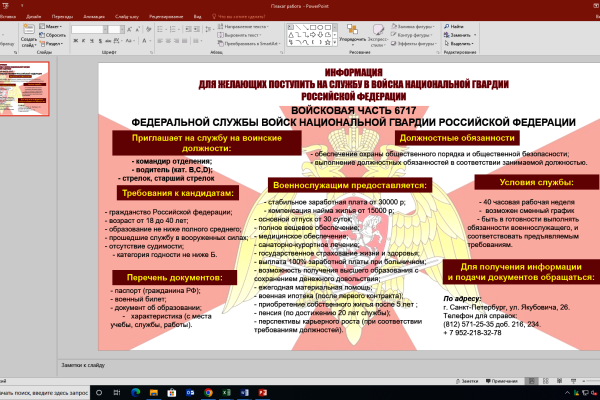
Task: Select the right arrow shape in gallery
Action: click(x=313, y=35)
